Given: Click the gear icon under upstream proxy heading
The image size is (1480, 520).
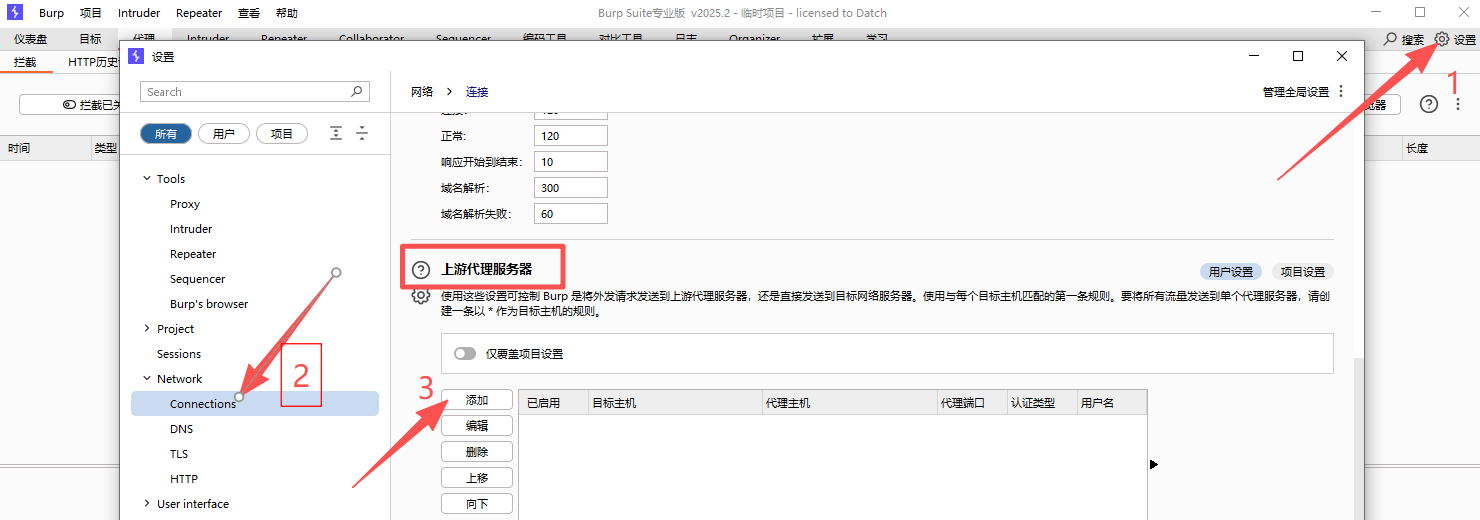Looking at the screenshot, I should tap(421, 296).
